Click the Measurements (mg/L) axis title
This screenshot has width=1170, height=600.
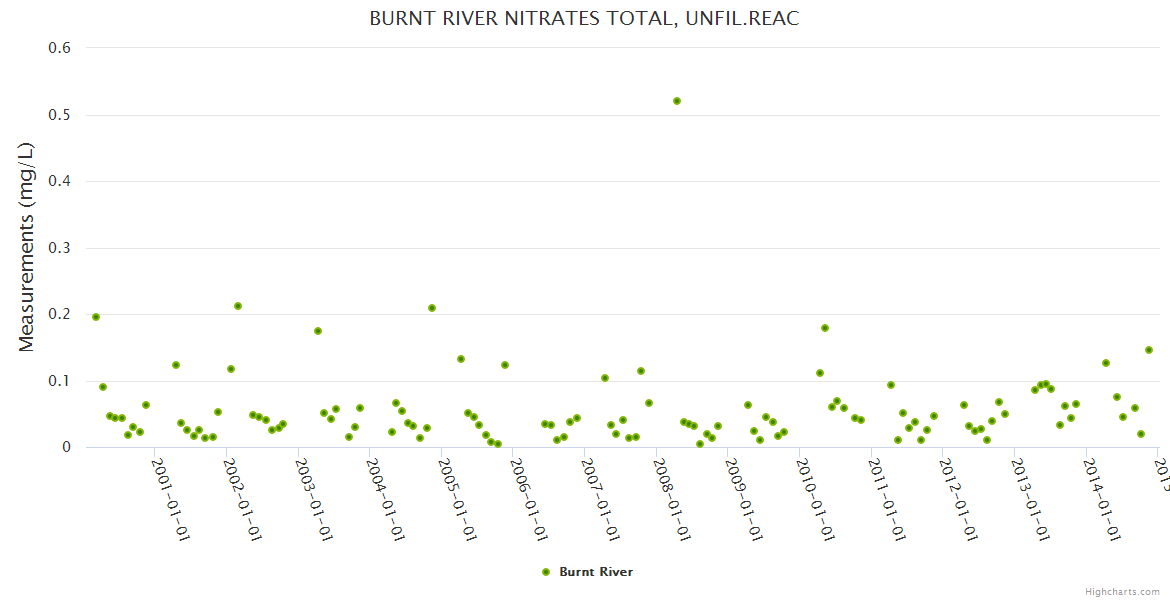[27, 247]
